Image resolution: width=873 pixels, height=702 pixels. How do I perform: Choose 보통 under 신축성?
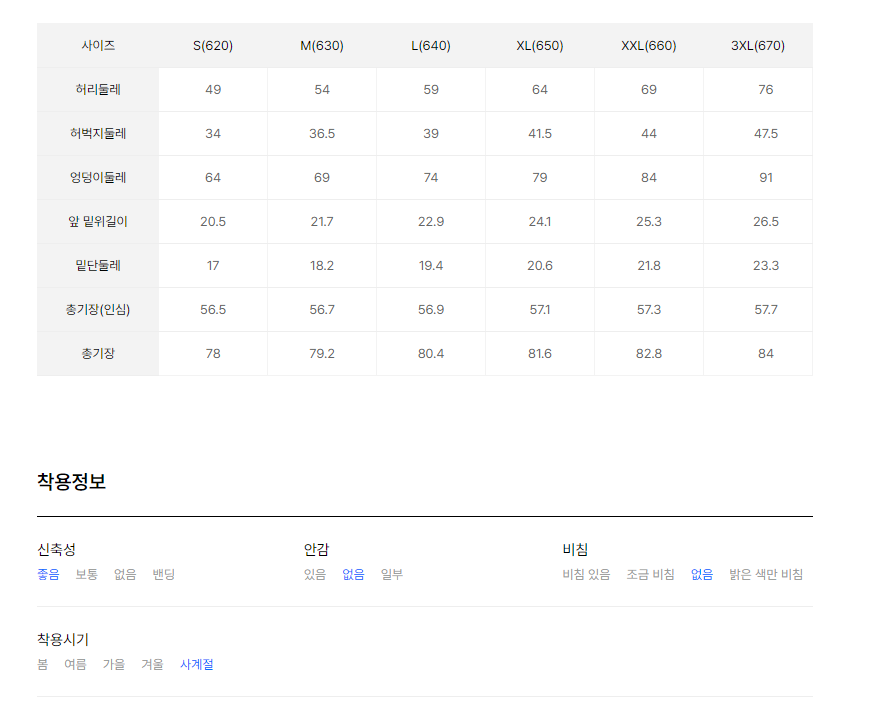tap(87, 574)
